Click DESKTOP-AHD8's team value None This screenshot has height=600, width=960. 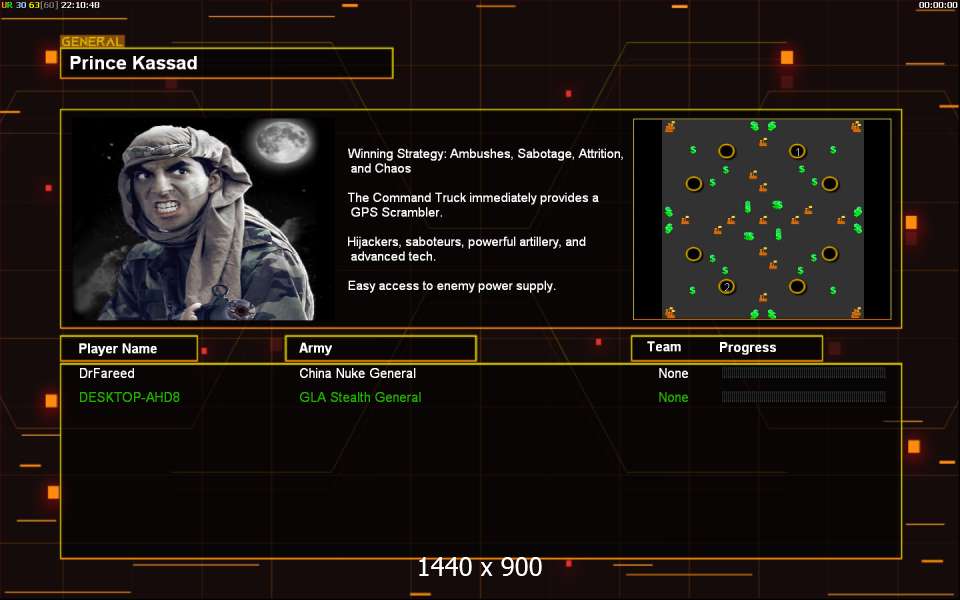click(x=673, y=397)
